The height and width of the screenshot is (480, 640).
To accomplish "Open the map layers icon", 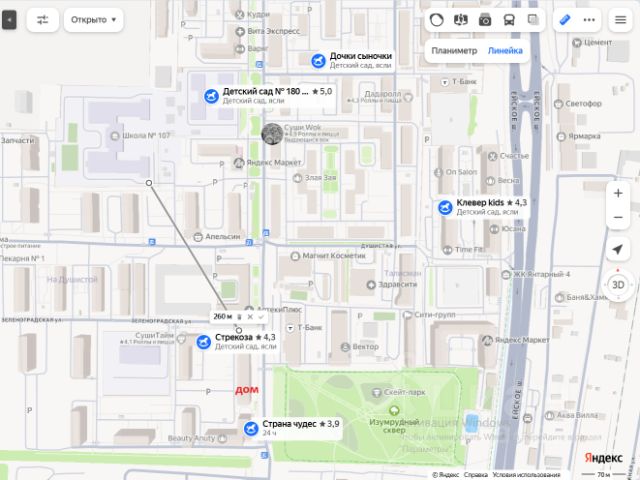I will (533, 20).
